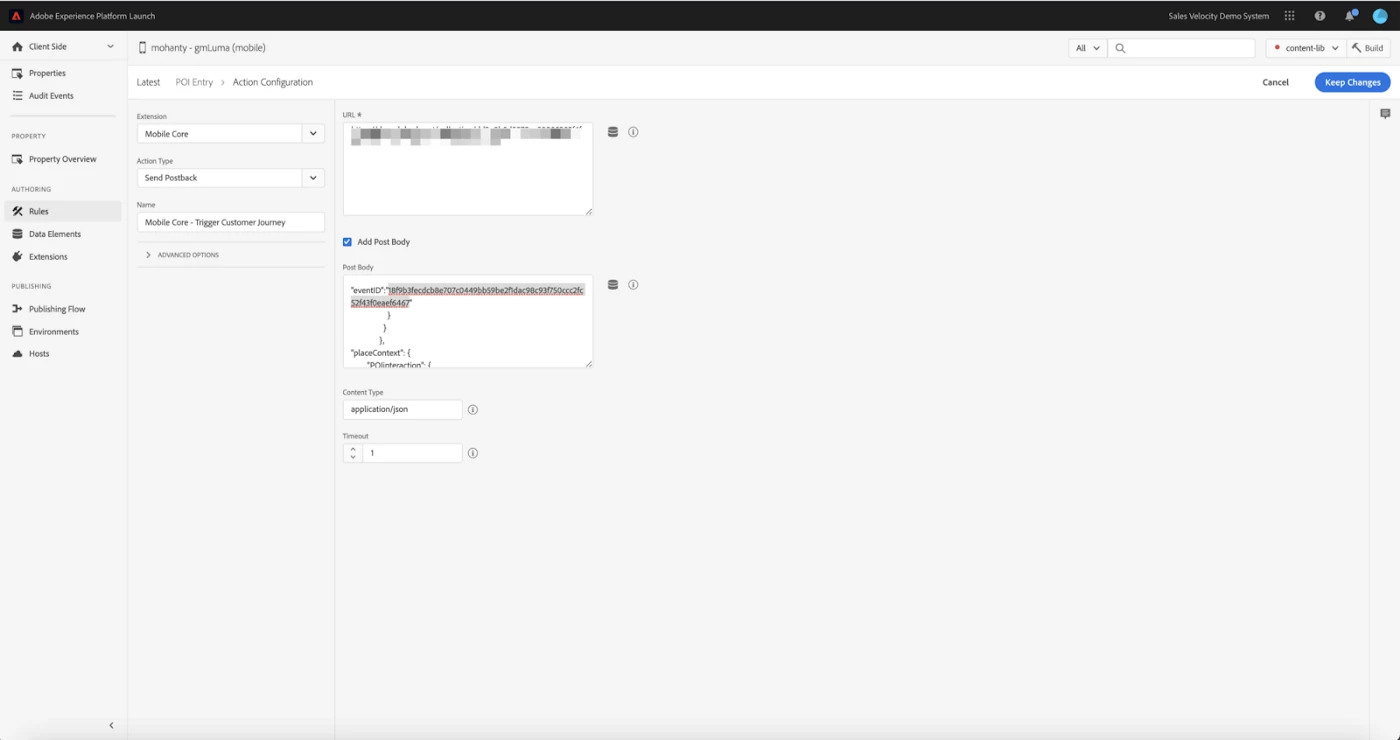Click Cancel button

[1275, 82]
